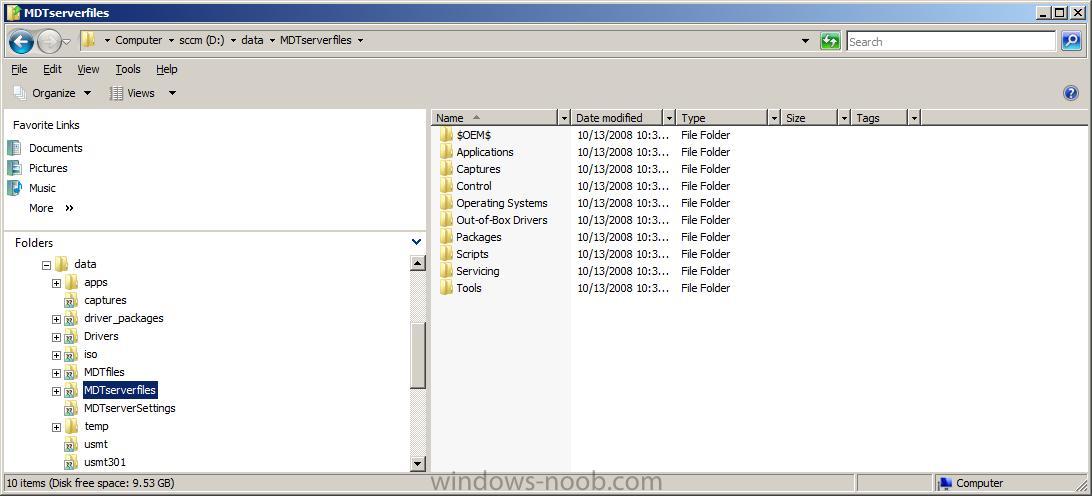Select the Applications folder icon
1092x496 pixels.
tap(446, 151)
